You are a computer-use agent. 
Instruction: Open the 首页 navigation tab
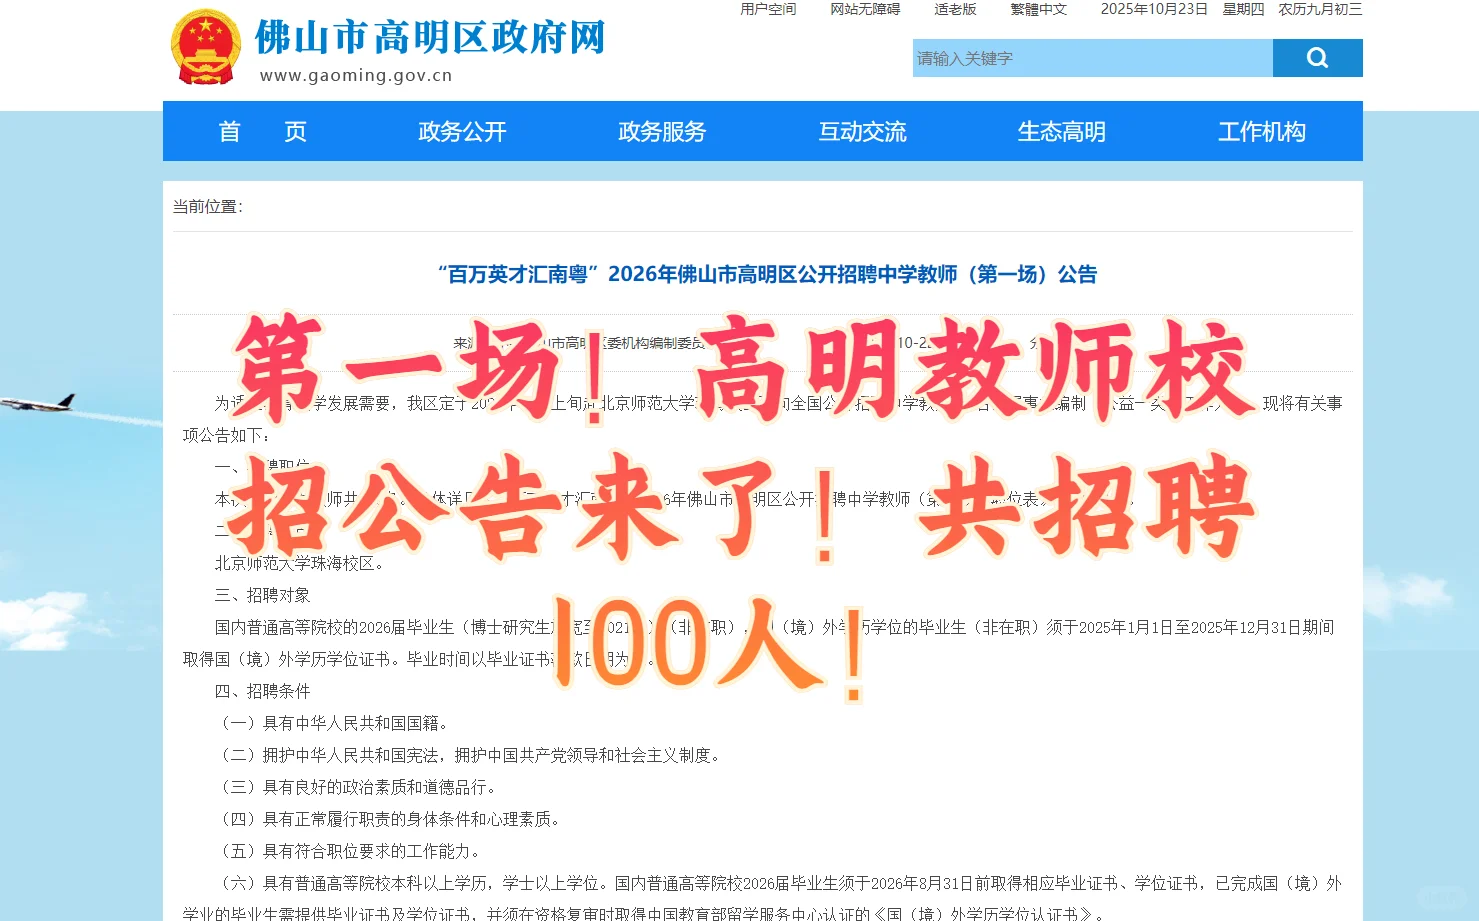tap(262, 131)
